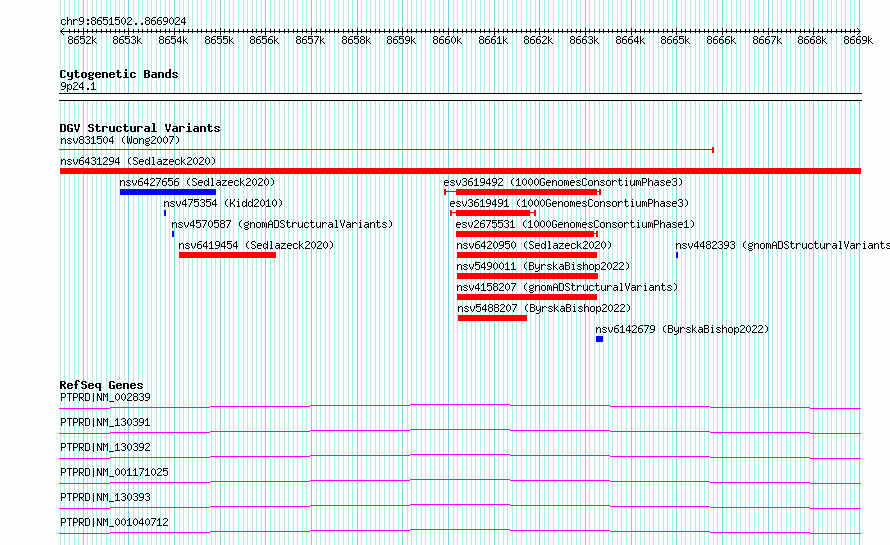This screenshot has width=890, height=545.
Task: Open the PTPRD|NM_130392 transcript
Action: coord(105,447)
